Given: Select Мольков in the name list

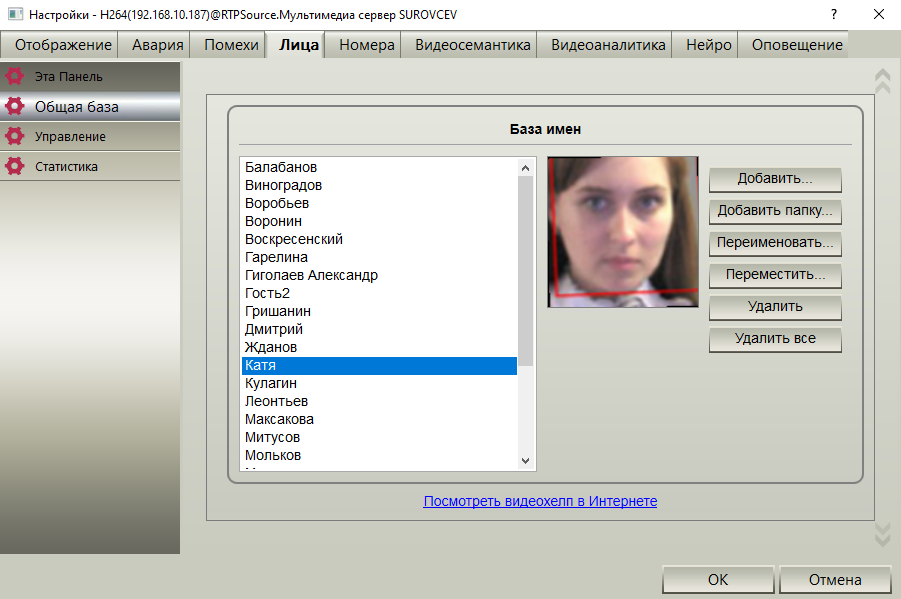Looking at the screenshot, I should coord(379,455).
